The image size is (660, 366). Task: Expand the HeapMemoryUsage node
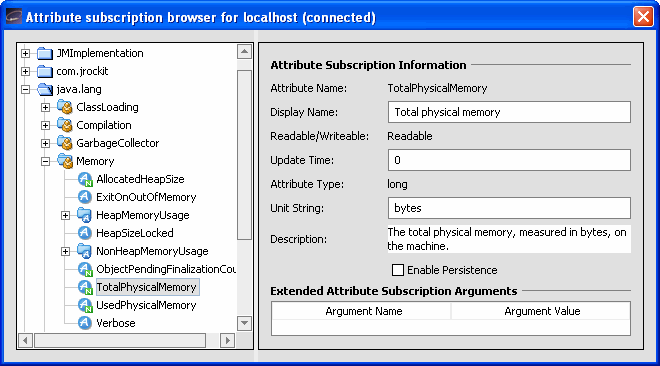click(65, 215)
